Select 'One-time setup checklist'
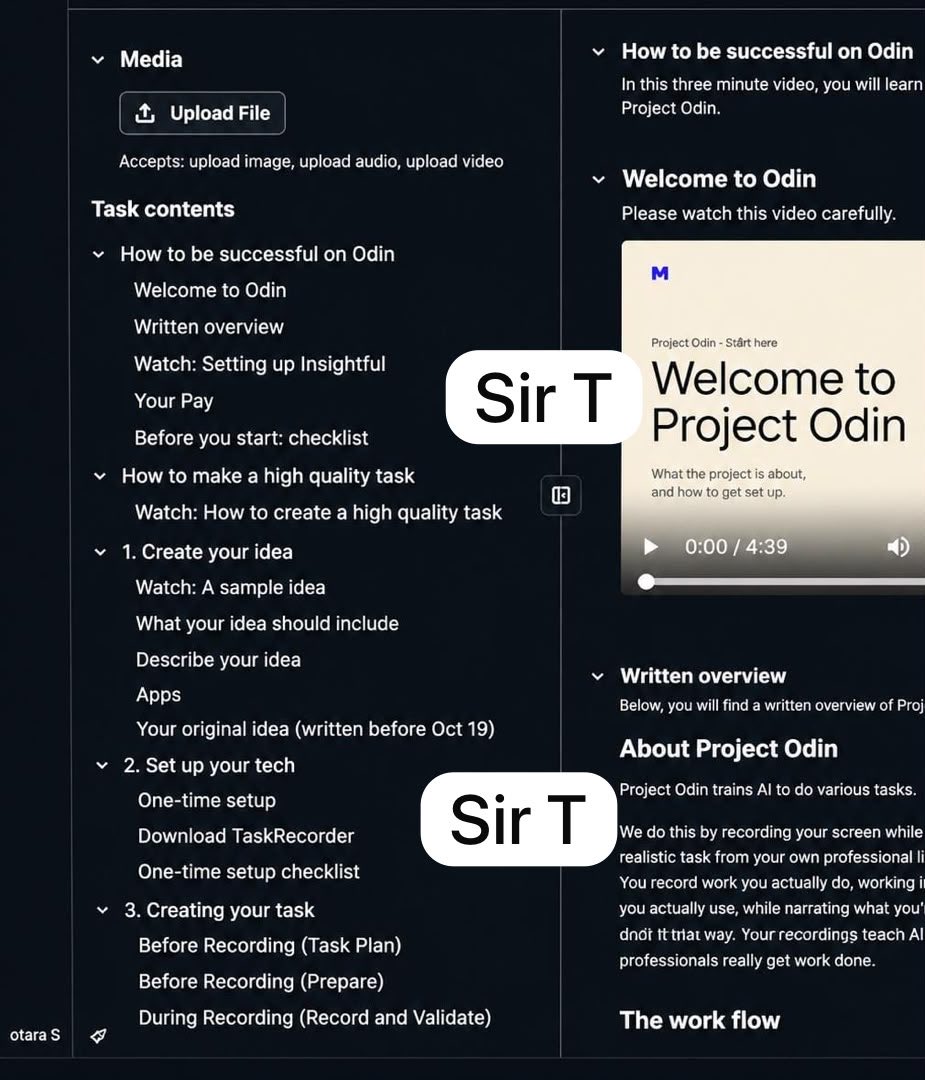Image resolution: width=925 pixels, height=1080 pixels. point(249,872)
